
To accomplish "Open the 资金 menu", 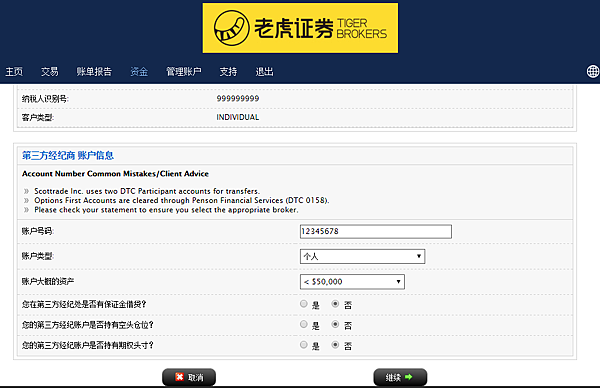I will click(x=139, y=72).
